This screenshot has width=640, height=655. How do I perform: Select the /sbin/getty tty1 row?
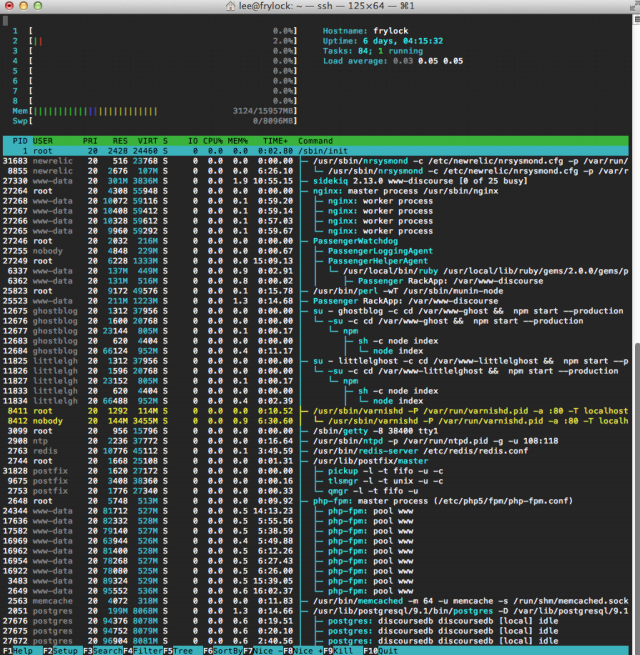point(315,431)
